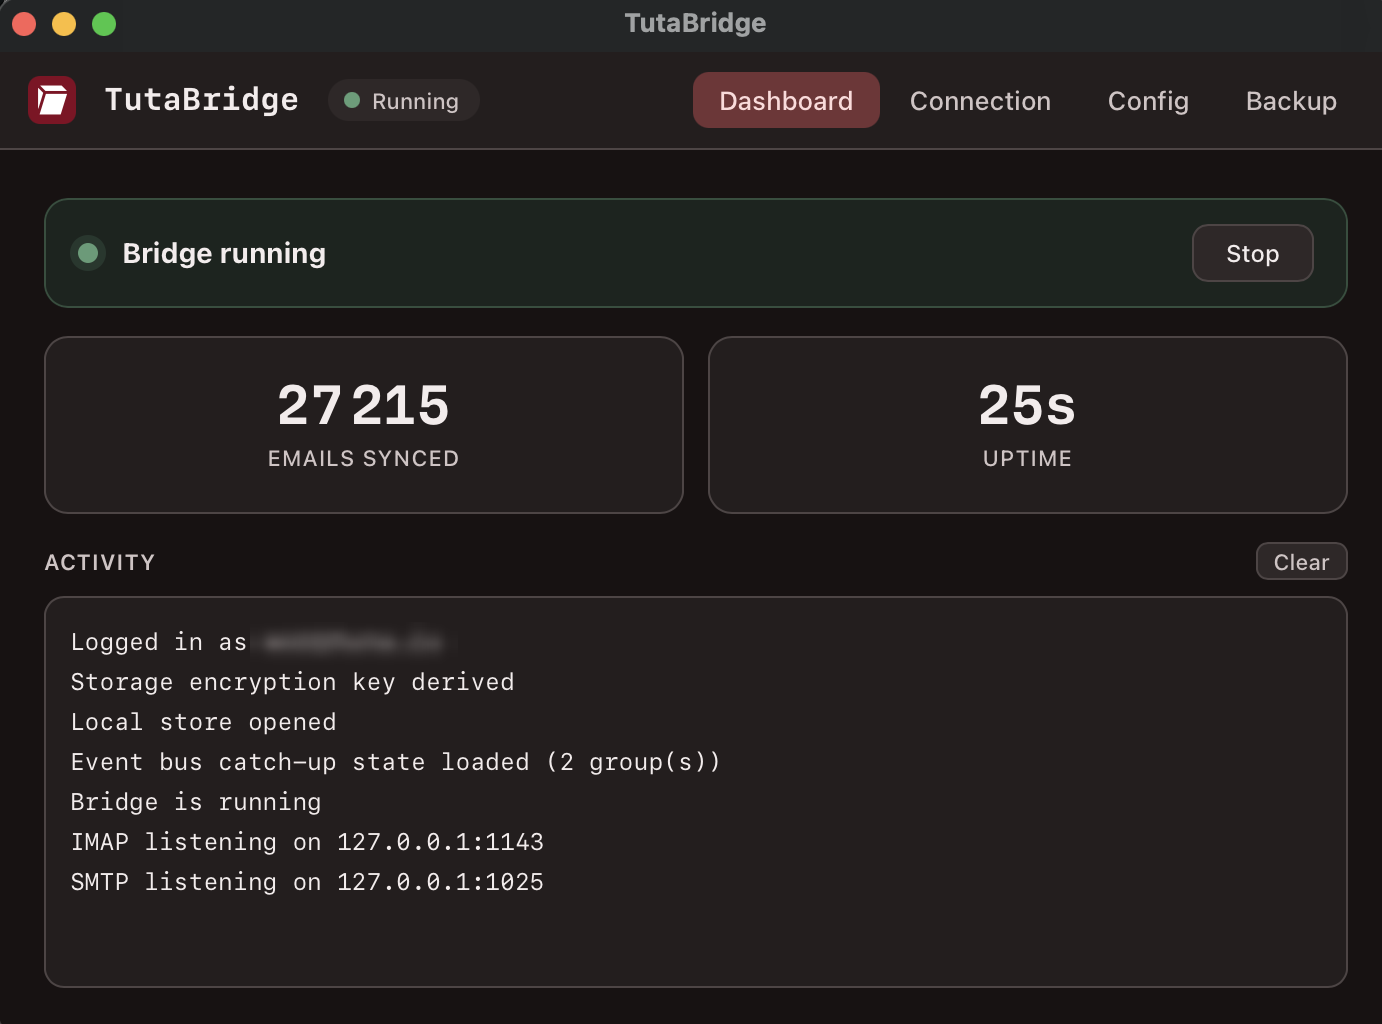Viewport: 1382px width, 1024px height.
Task: Click the EMAILS SYNCED label
Action: coord(364,458)
